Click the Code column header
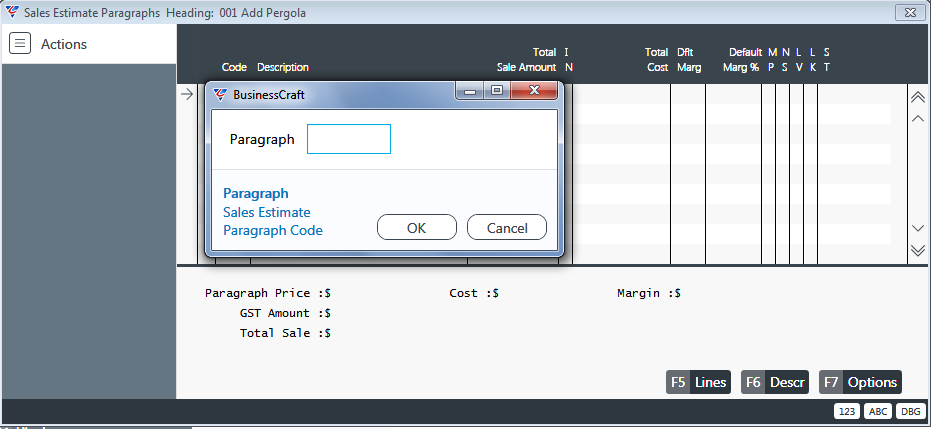 pos(234,67)
